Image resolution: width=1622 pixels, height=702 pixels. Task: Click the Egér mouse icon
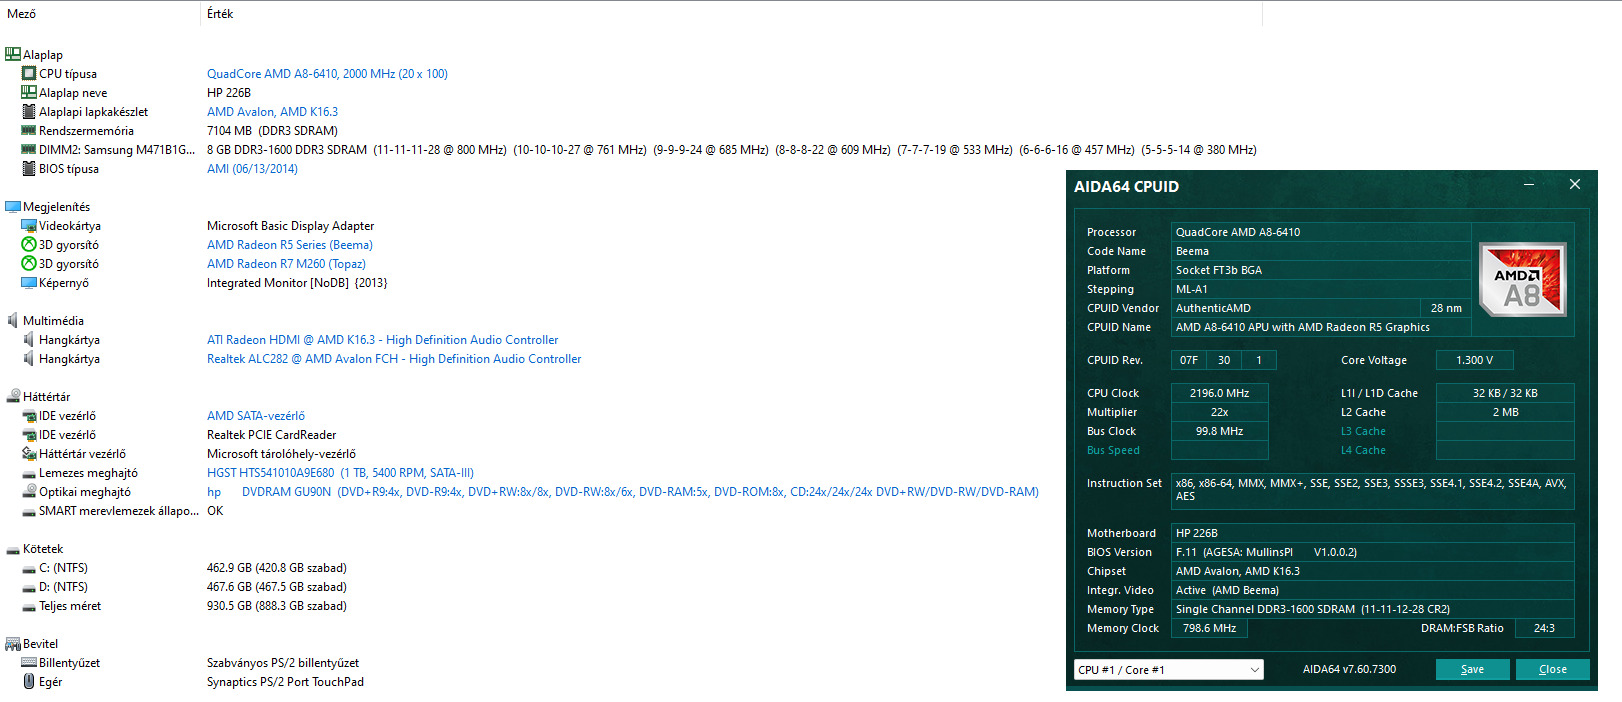[x=29, y=681]
